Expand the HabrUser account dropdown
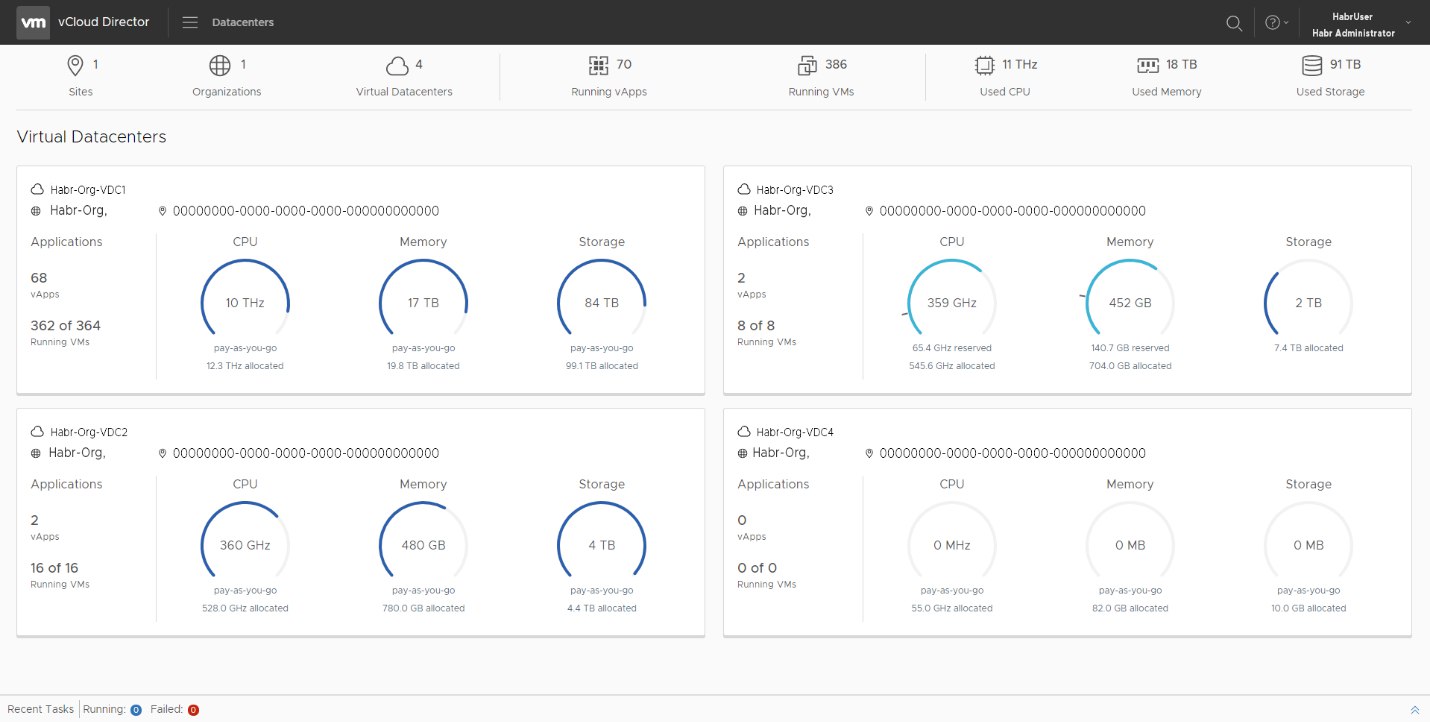The width and height of the screenshot is (1430, 722). coord(1408,22)
